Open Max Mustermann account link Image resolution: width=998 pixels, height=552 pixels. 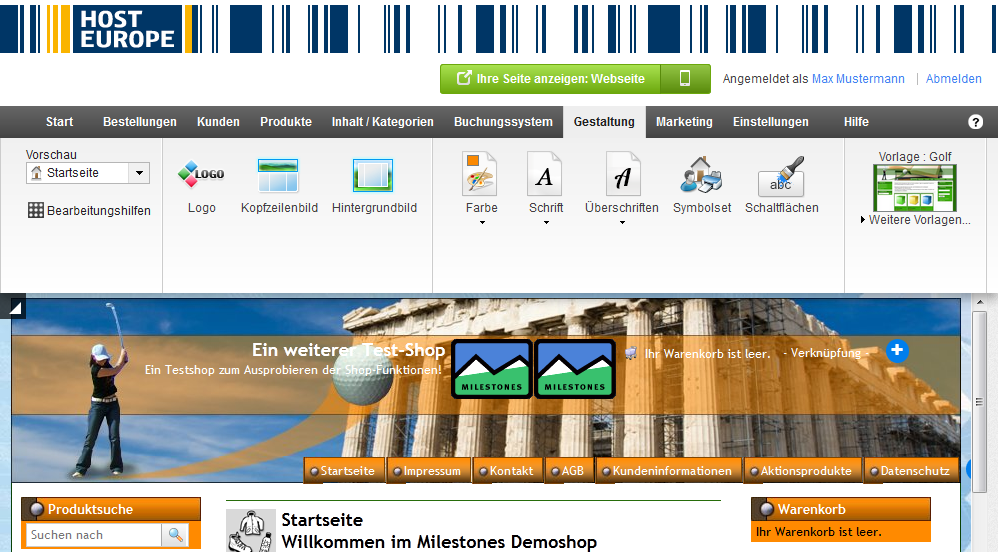[858, 79]
